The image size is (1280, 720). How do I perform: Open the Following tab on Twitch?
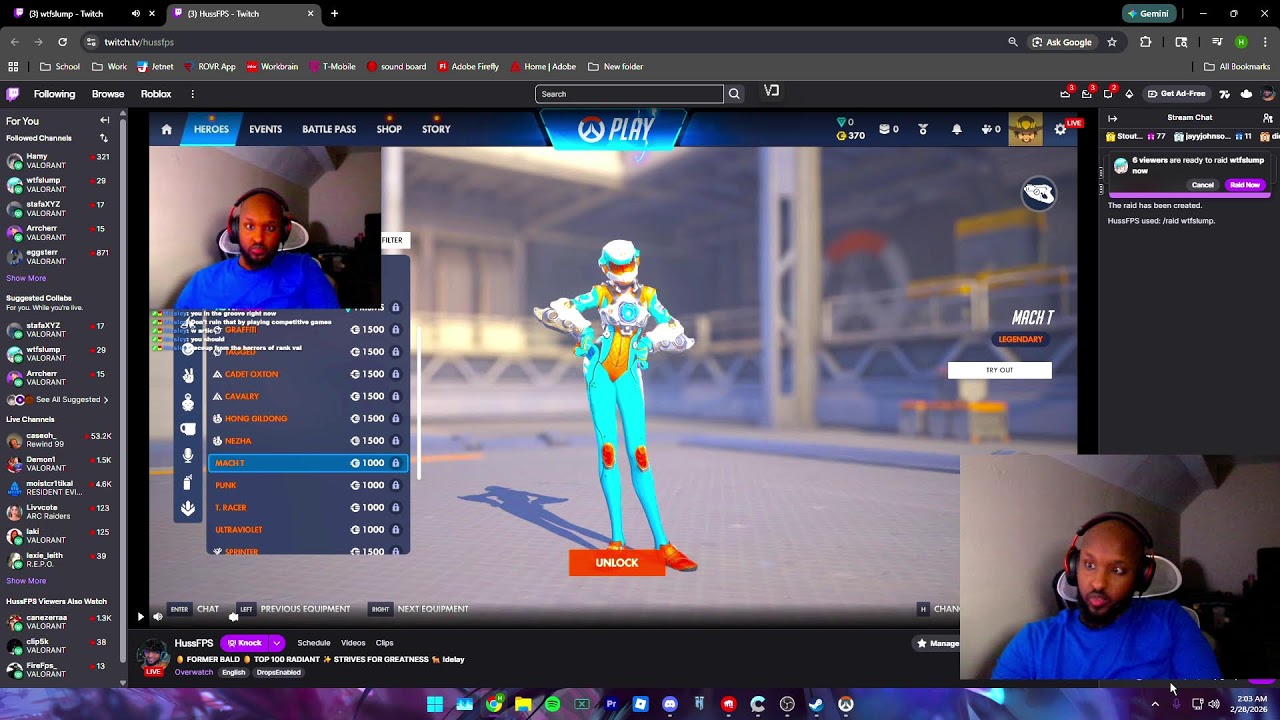pos(54,94)
